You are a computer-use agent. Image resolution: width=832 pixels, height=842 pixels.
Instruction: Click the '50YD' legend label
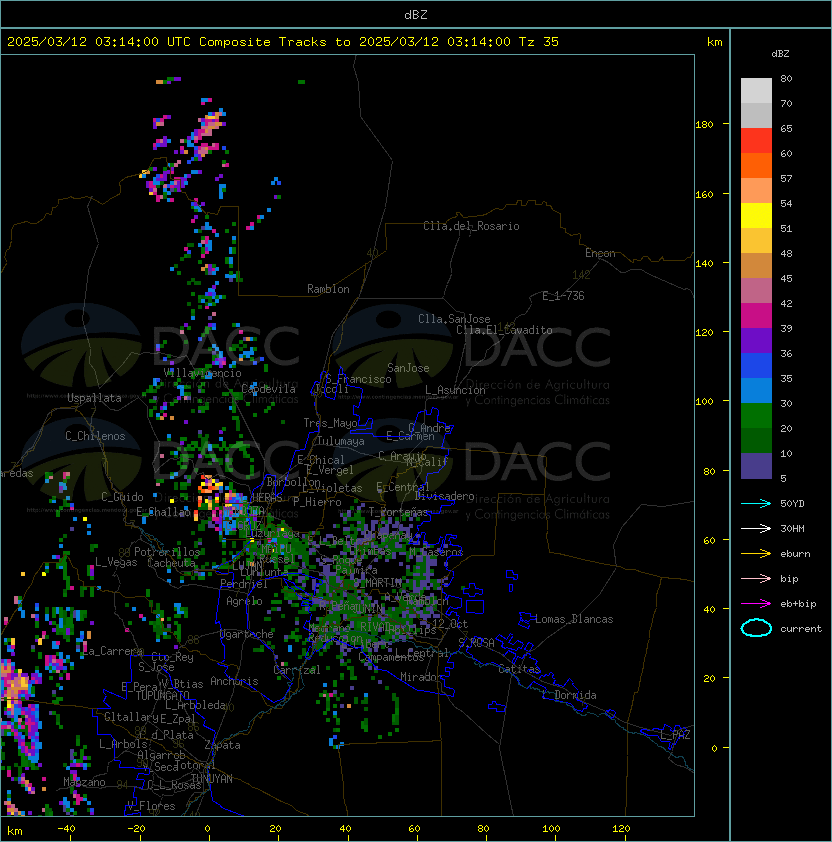click(792, 504)
